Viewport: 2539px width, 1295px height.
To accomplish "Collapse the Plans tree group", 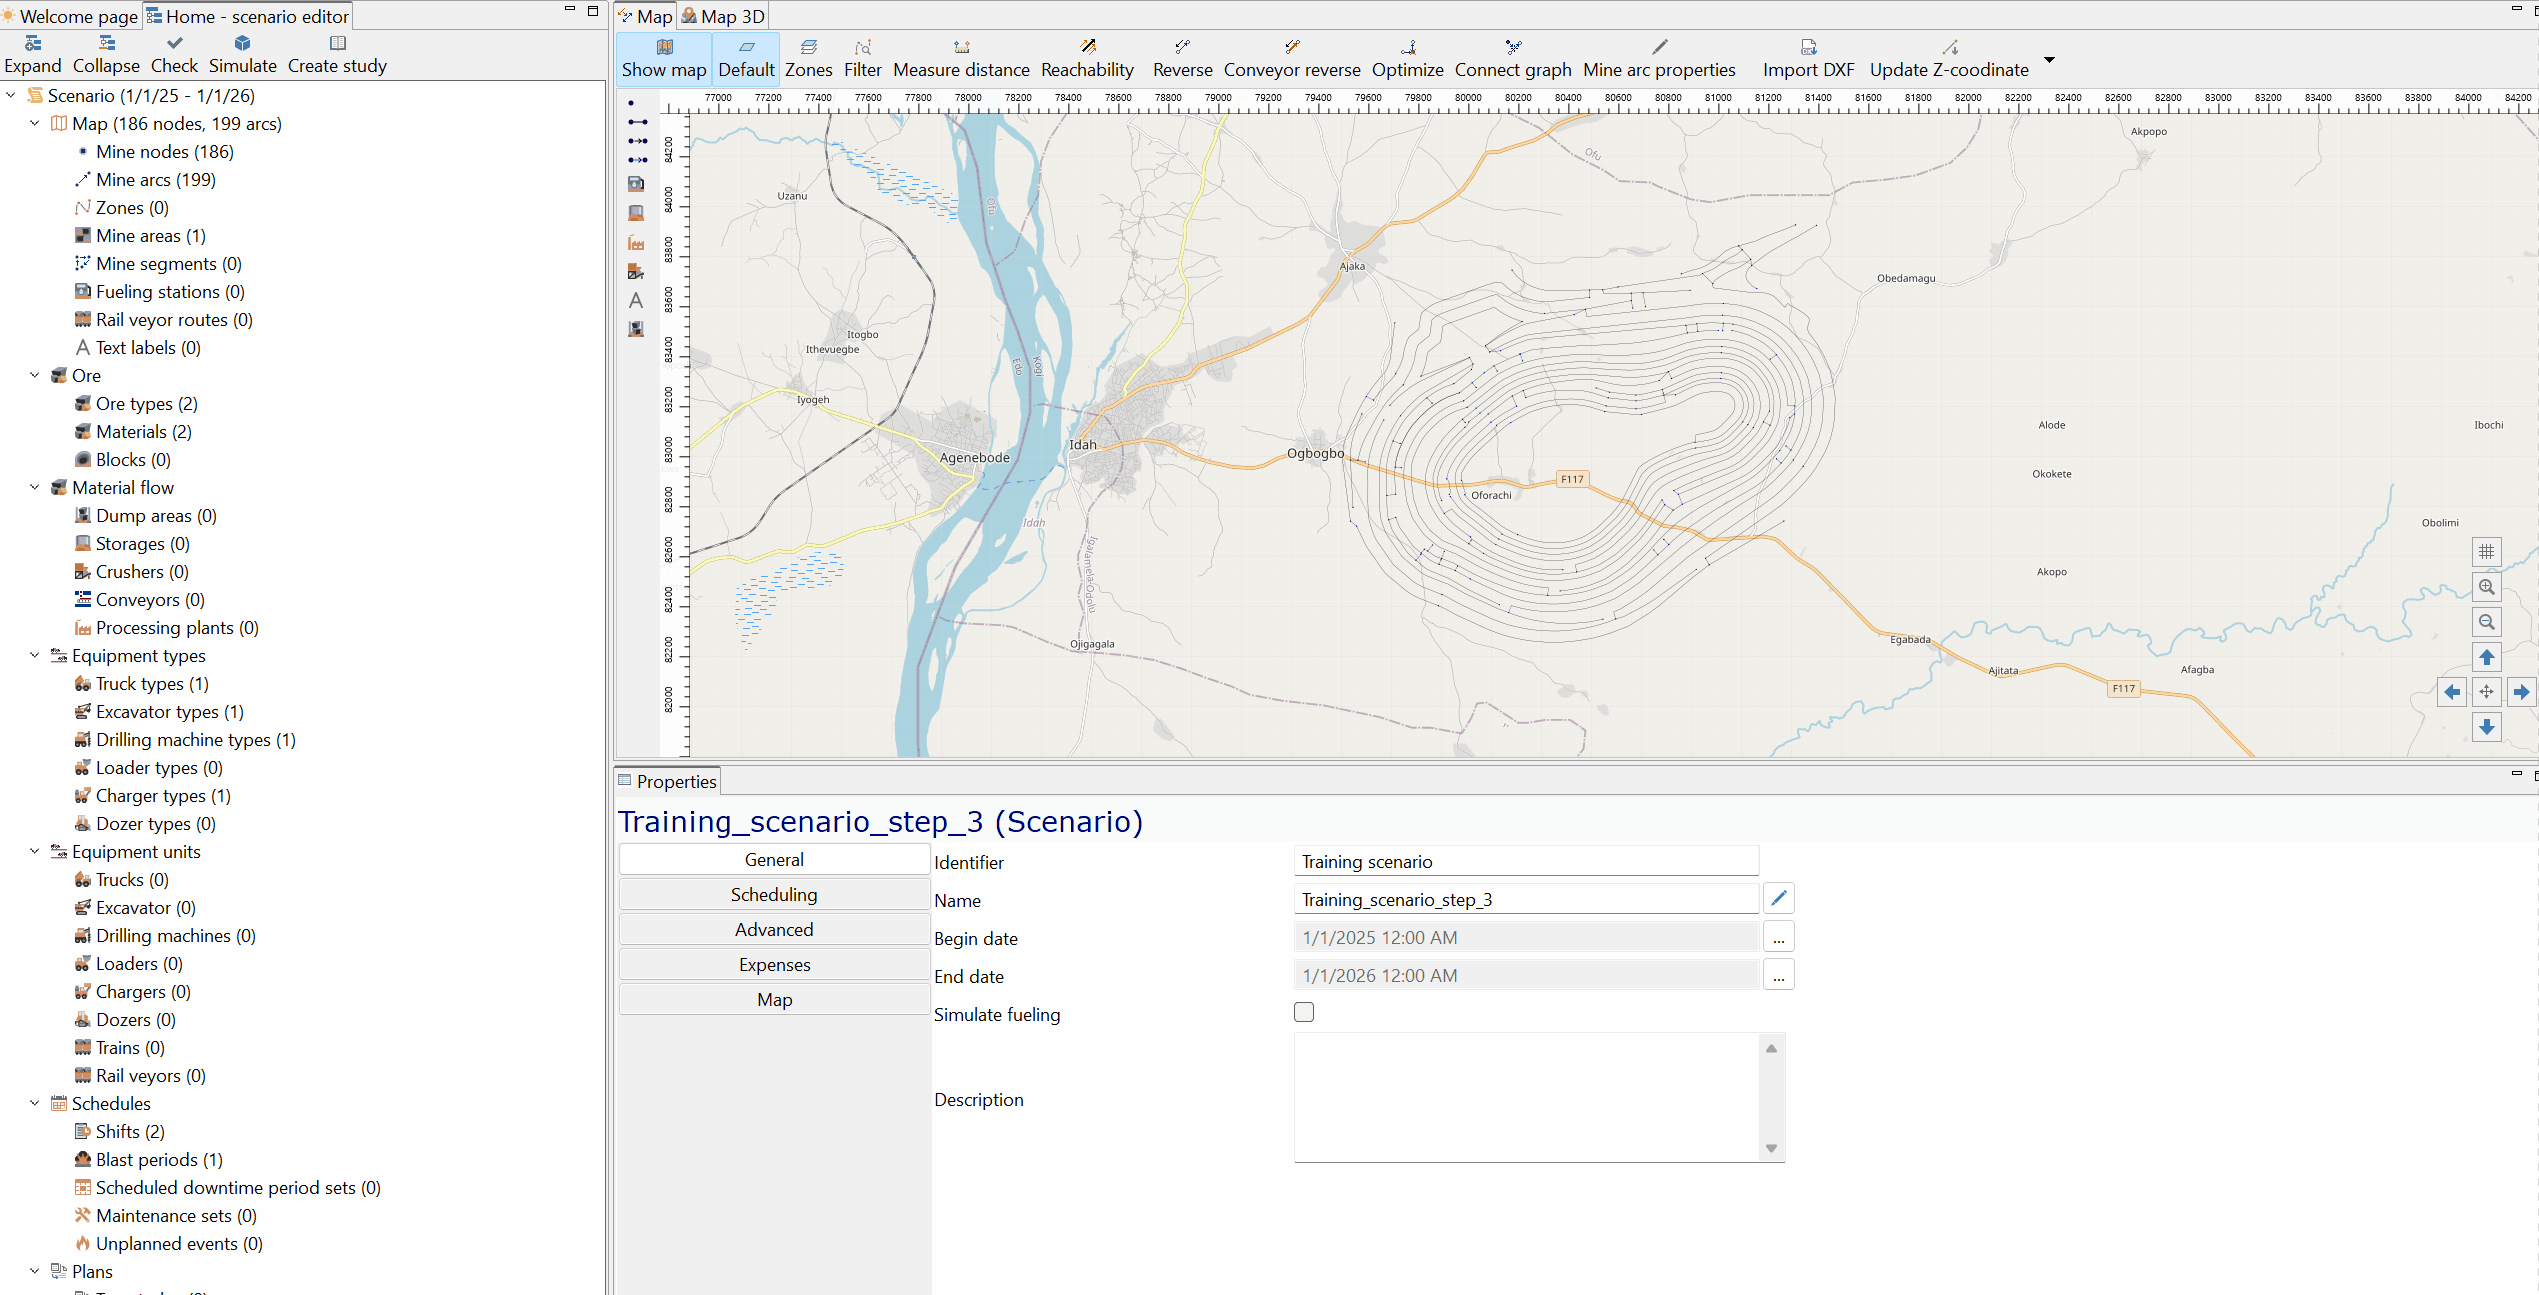I will click(35, 1272).
